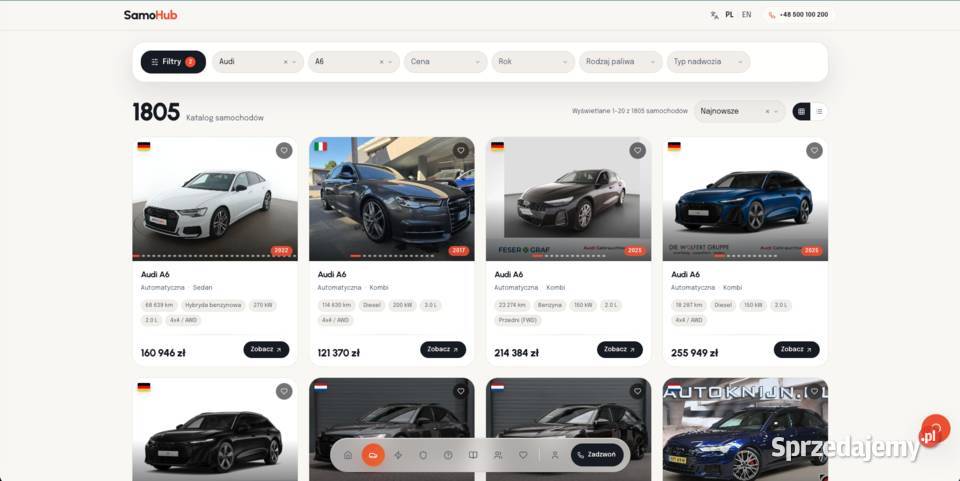Open the sparkle icon in bottom navigation bar
Image resolution: width=960 pixels, height=481 pixels.
tap(398, 455)
